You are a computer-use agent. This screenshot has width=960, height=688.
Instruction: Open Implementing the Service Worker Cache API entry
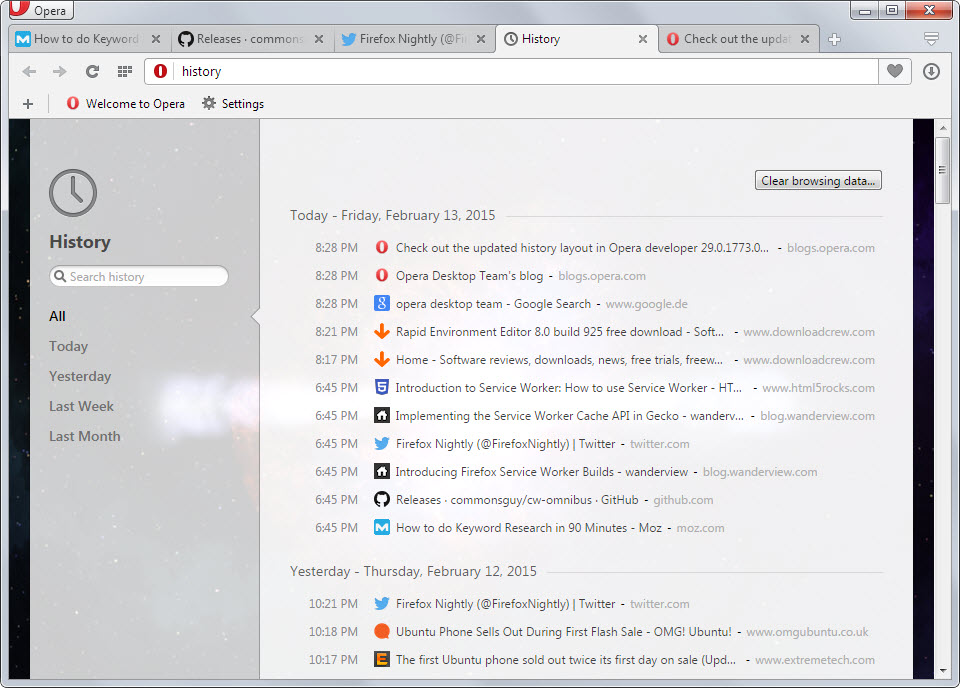click(x=569, y=416)
